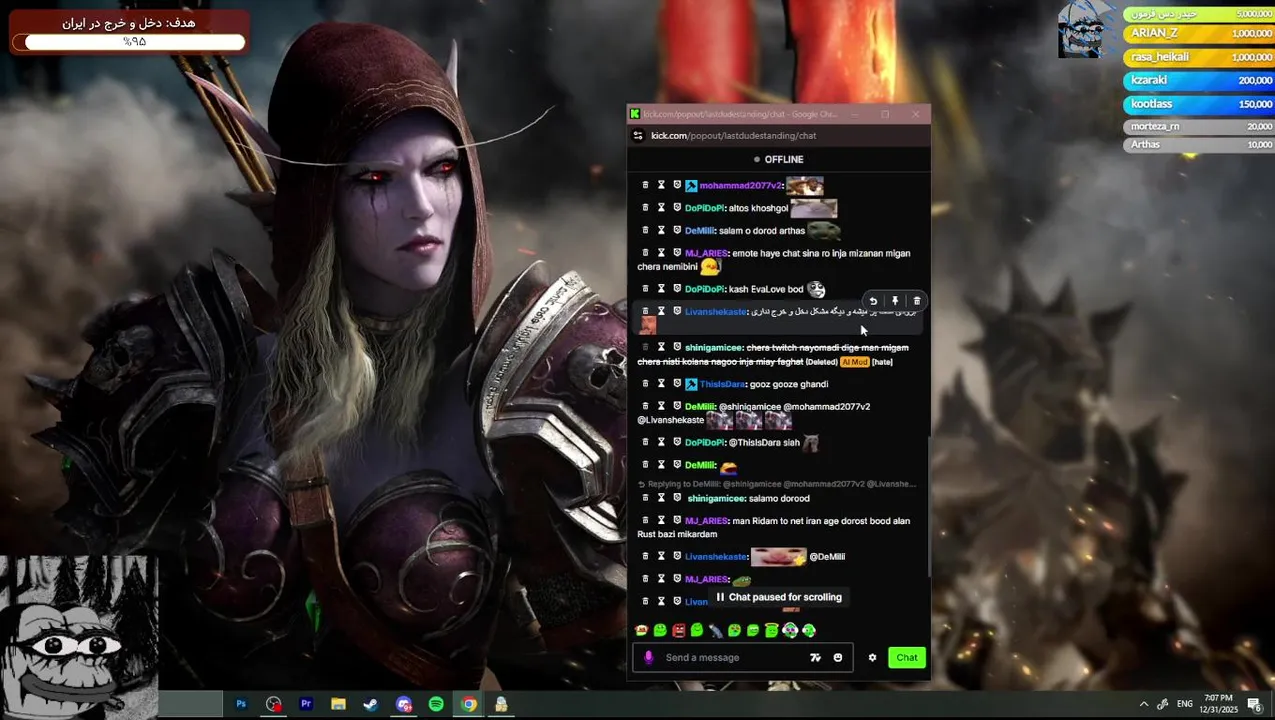Click shield icon next to 'salamo dorood' message
Image resolution: width=1275 pixels, height=720 pixels.
point(677,498)
